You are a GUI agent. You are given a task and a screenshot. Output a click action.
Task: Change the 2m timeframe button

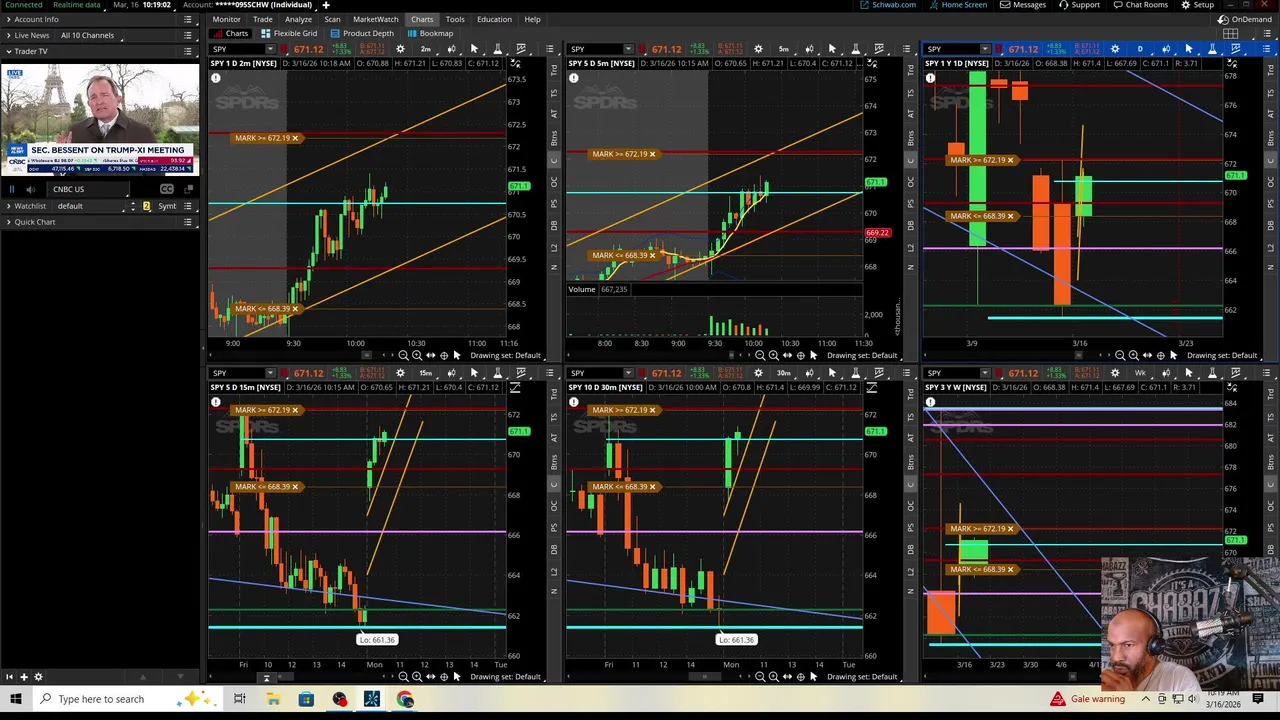tap(426, 49)
